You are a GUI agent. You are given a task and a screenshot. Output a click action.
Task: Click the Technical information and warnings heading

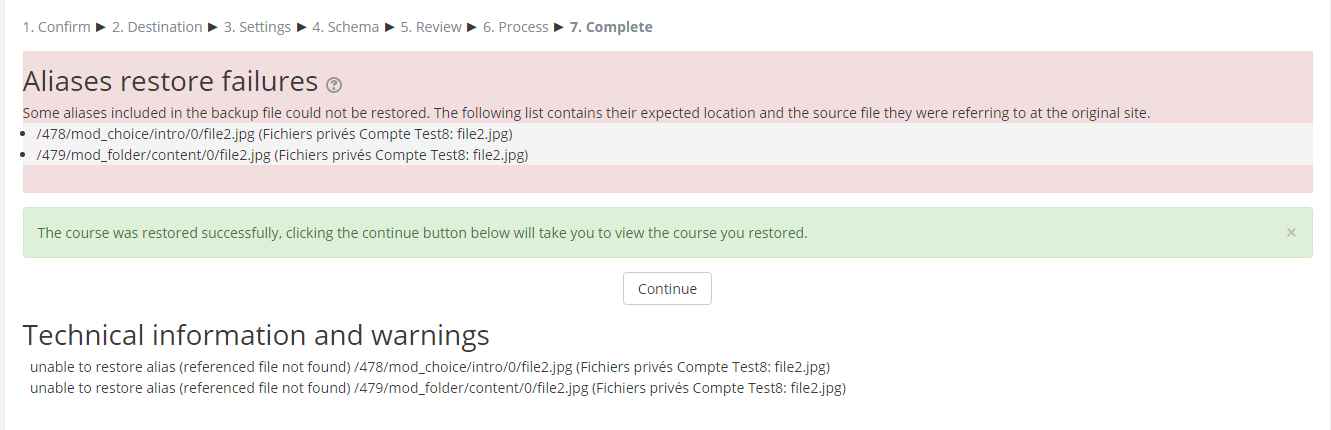click(256, 334)
